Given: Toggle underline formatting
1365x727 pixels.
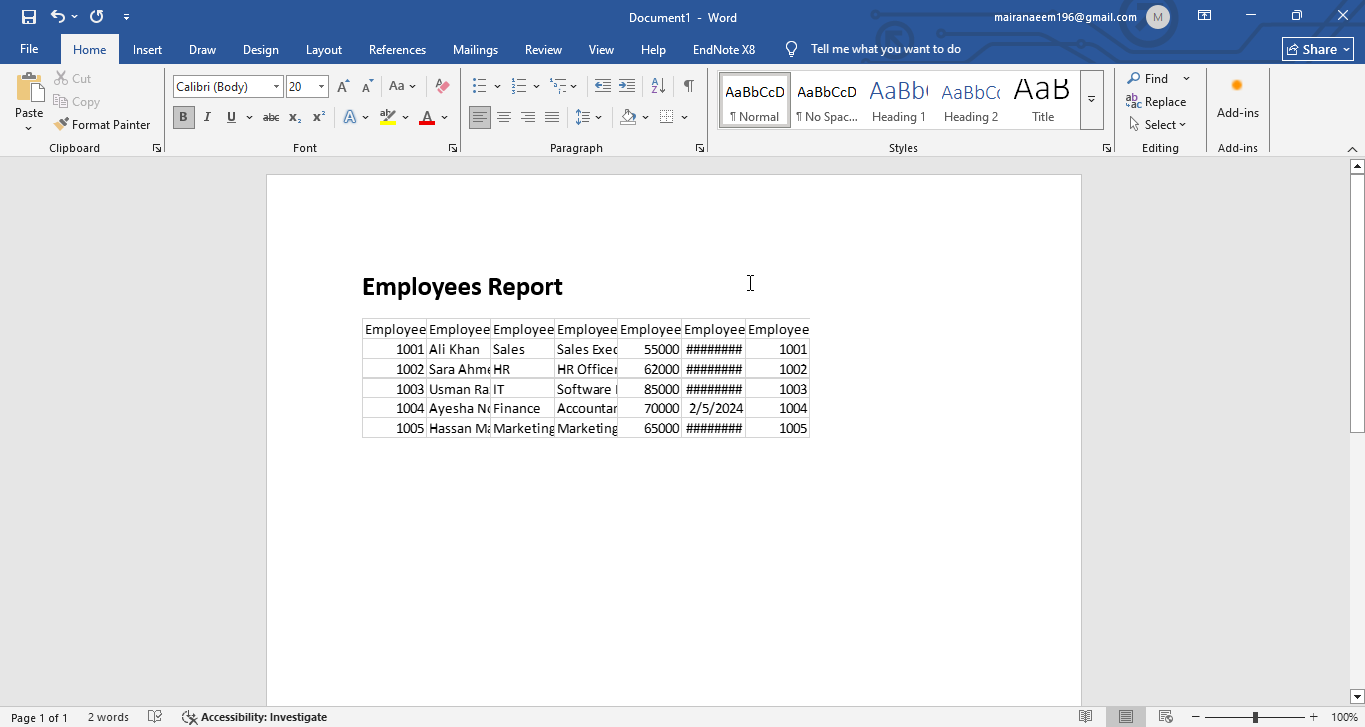Looking at the screenshot, I should tap(231, 117).
